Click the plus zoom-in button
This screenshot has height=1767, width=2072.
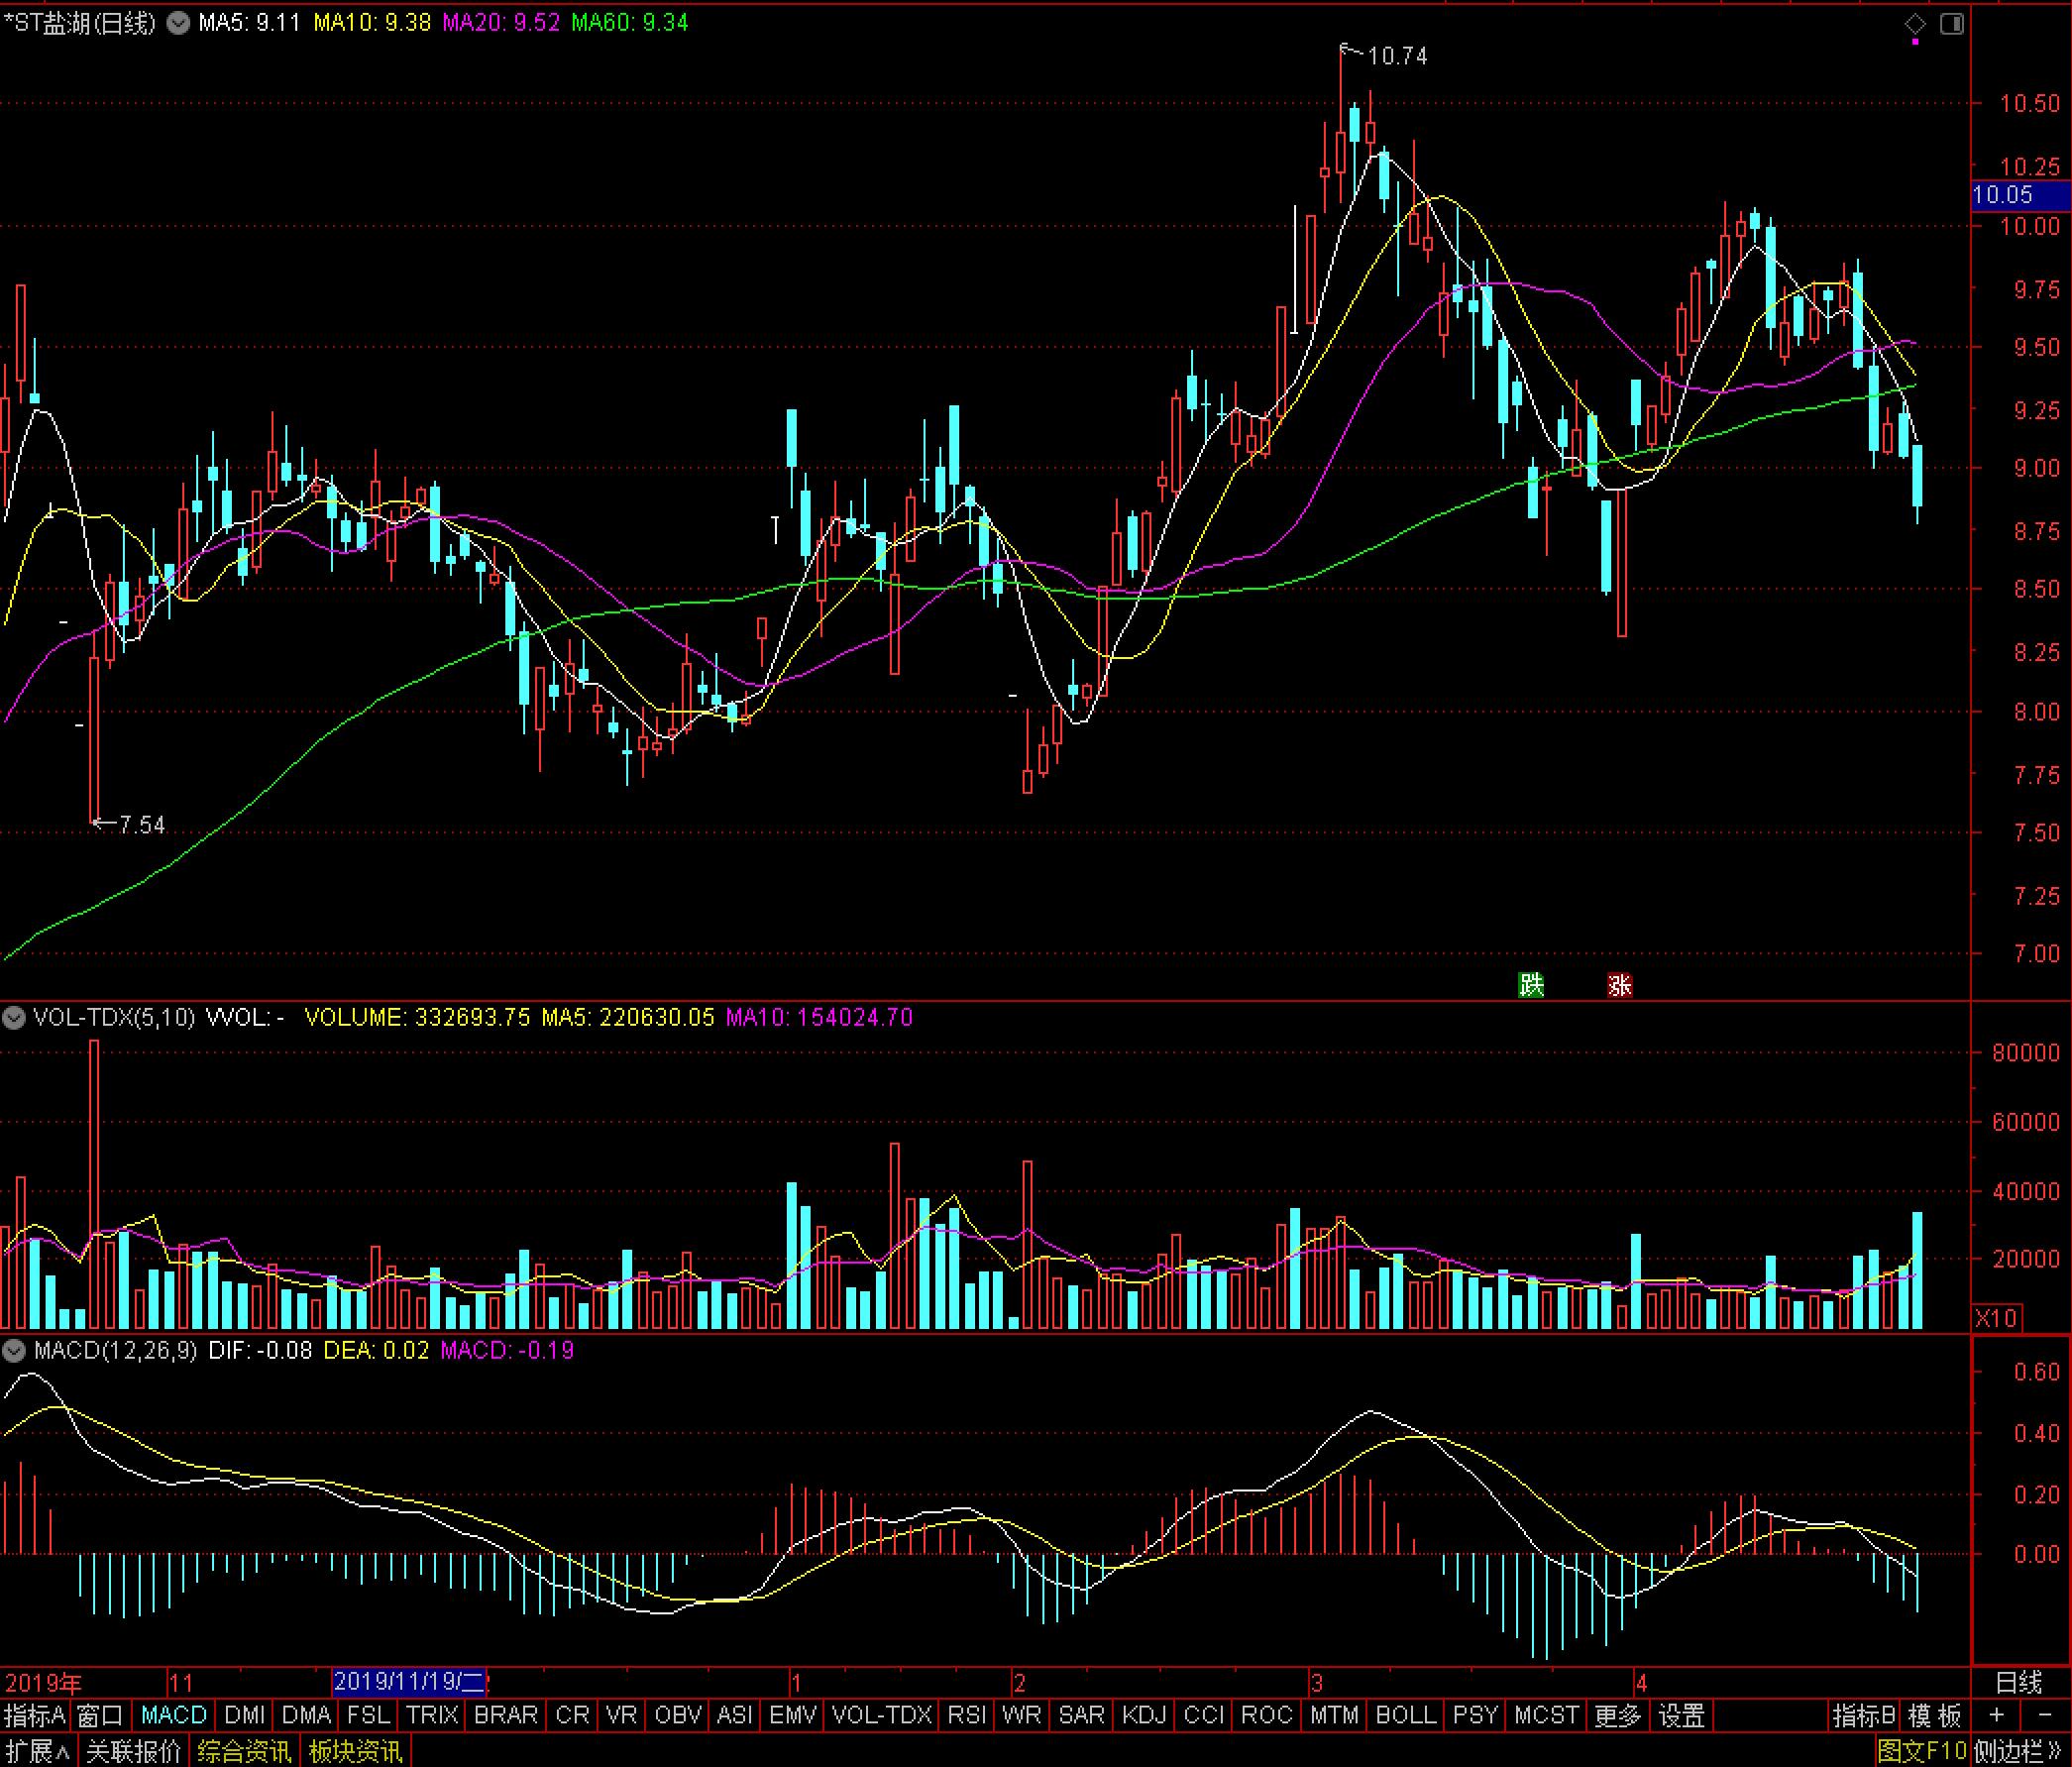(1997, 1716)
